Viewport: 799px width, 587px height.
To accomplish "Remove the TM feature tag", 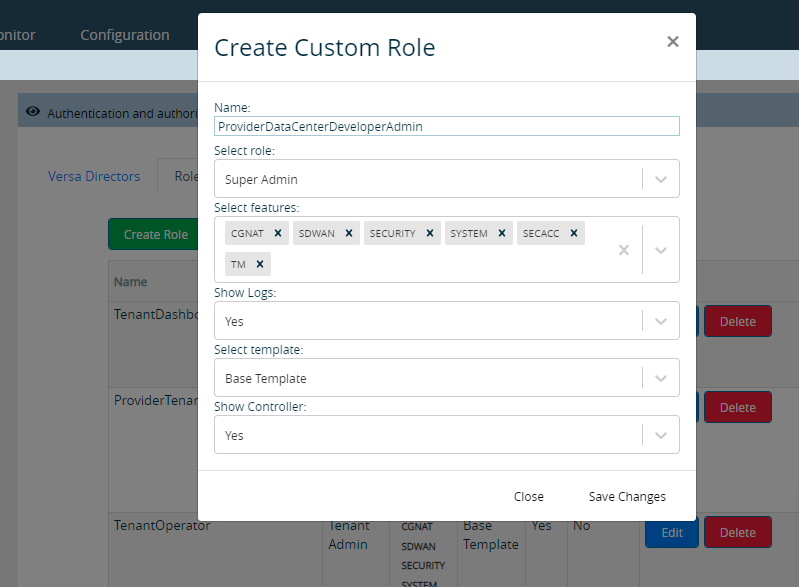I will [x=259, y=264].
